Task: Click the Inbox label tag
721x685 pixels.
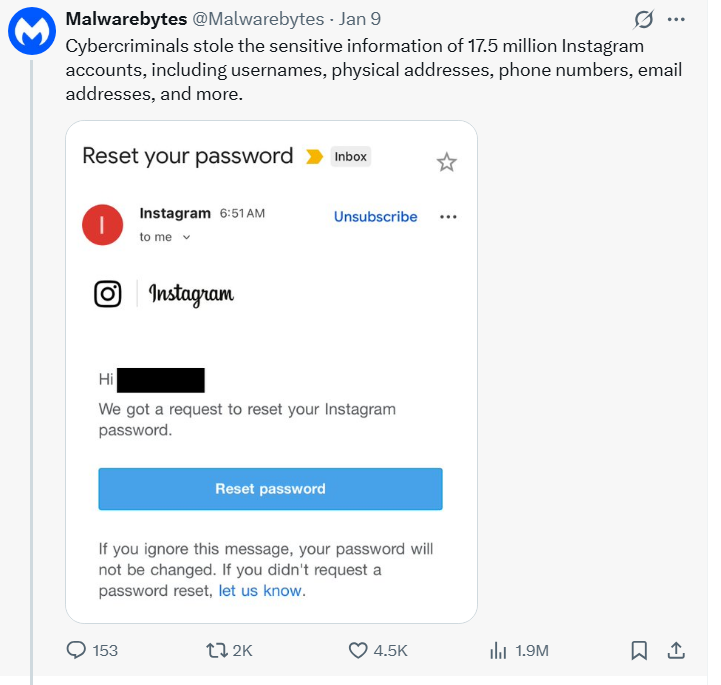Action: (351, 157)
